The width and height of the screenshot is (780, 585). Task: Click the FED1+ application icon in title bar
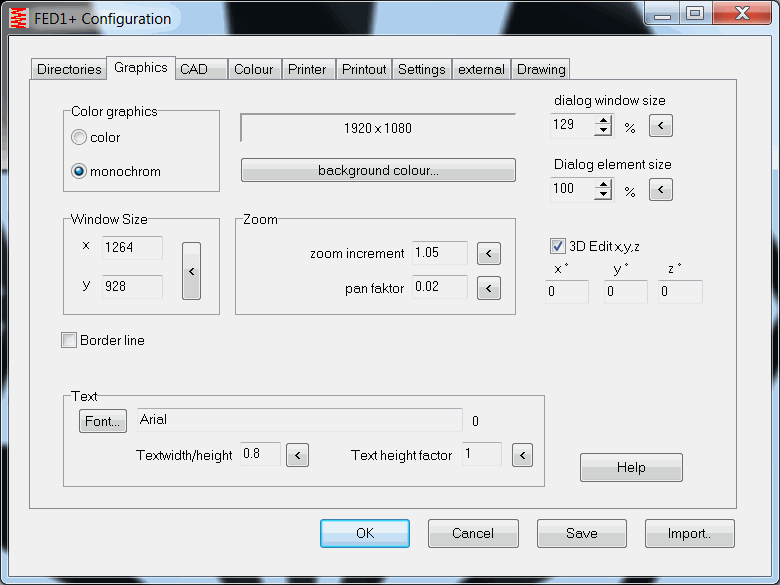point(19,18)
